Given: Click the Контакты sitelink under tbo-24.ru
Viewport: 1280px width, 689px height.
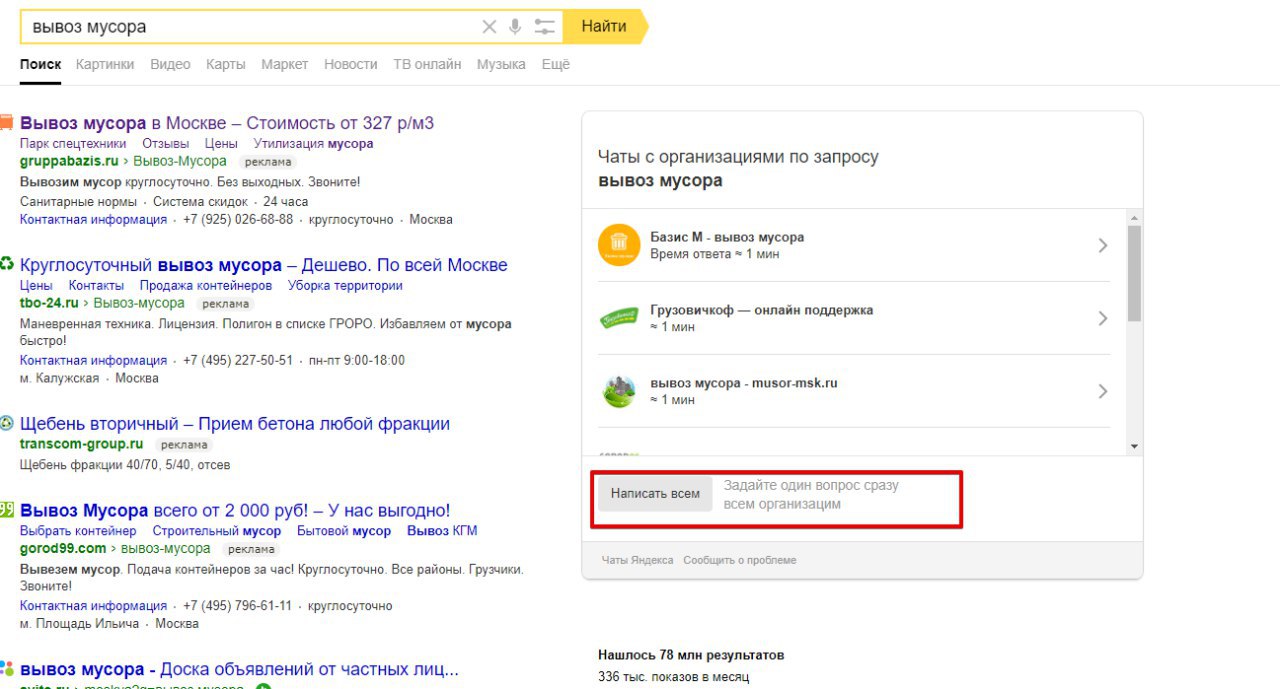Looking at the screenshot, I should click(96, 285).
